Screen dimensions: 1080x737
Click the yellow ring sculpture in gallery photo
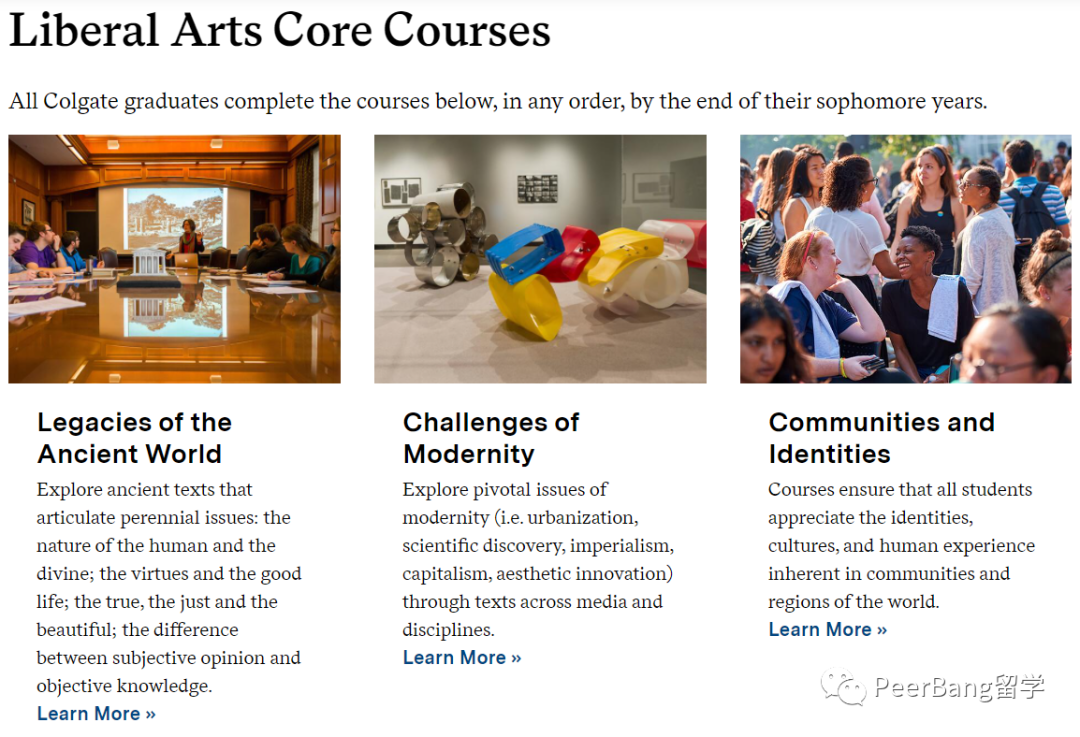pos(526,306)
